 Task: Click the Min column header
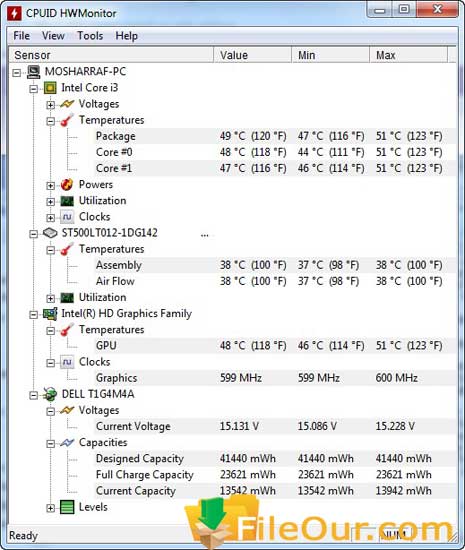pos(331,55)
